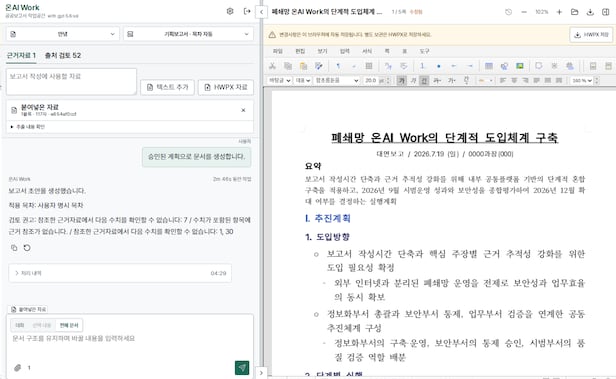Image resolution: width=616 pixels, height=379 pixels.
Task: Toggle underline formatting button
Action: click(424, 81)
